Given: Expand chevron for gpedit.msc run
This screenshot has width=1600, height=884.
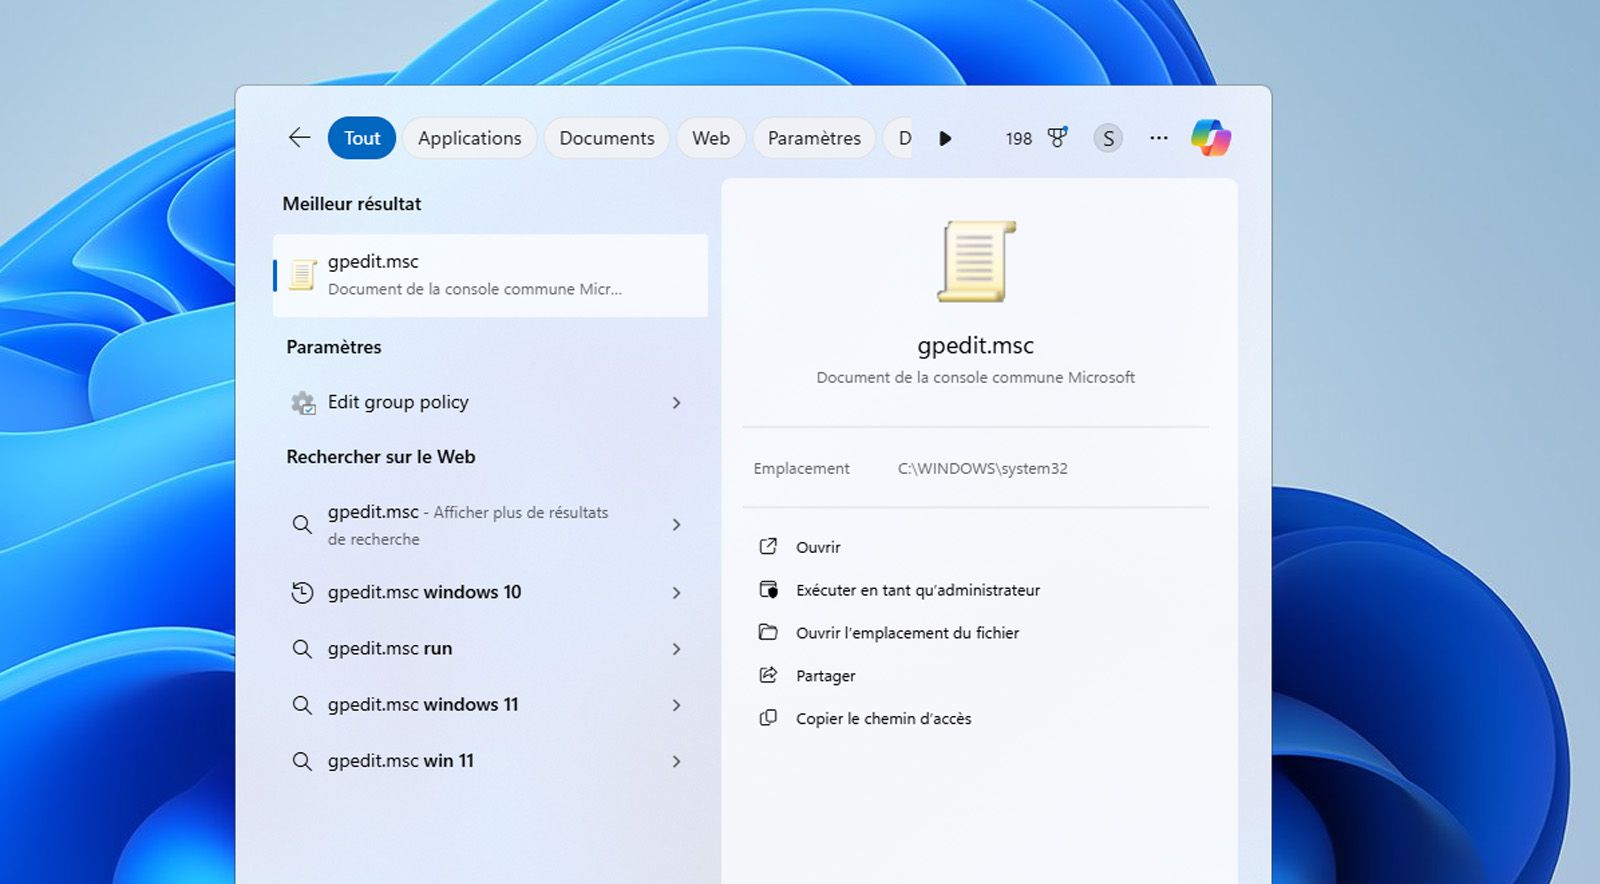Looking at the screenshot, I should (x=677, y=649).
